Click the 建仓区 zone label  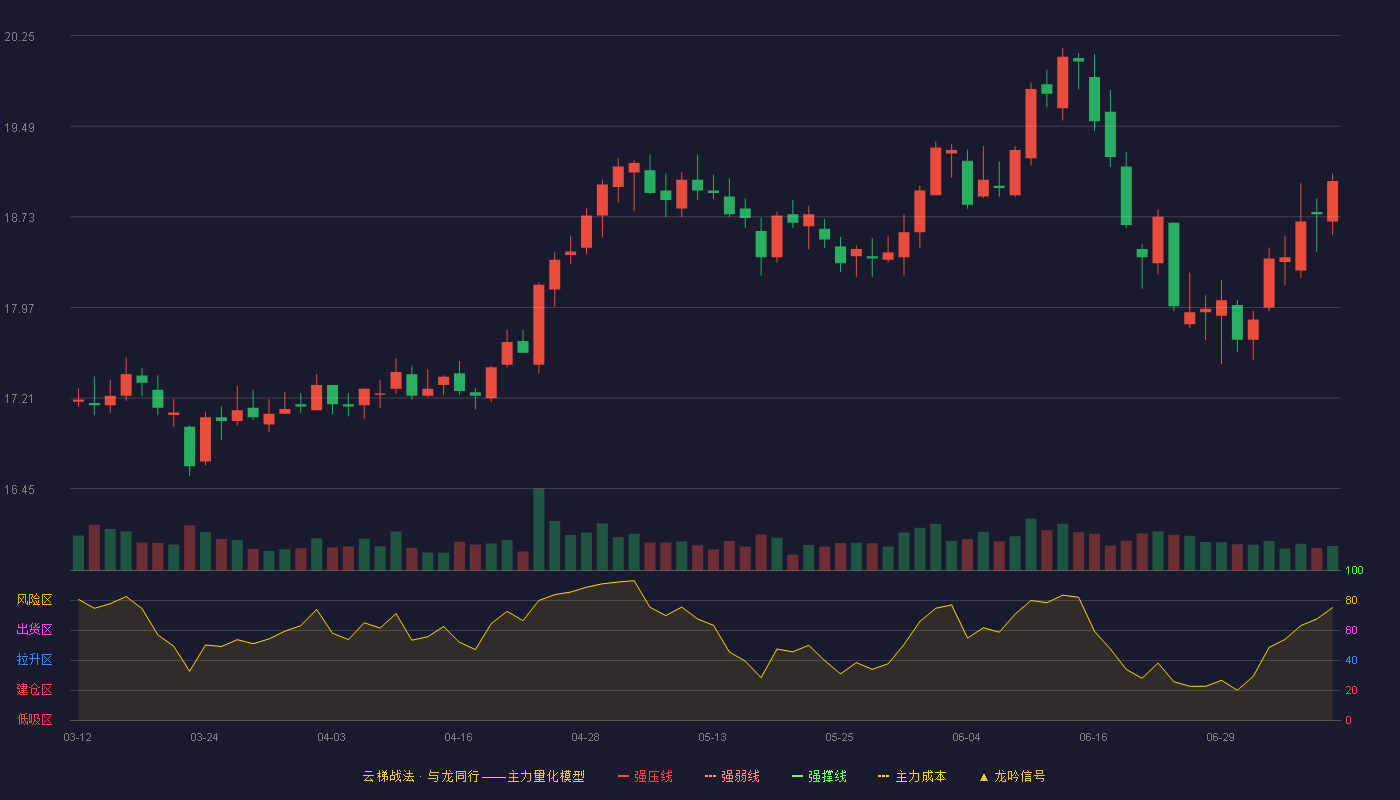34,690
